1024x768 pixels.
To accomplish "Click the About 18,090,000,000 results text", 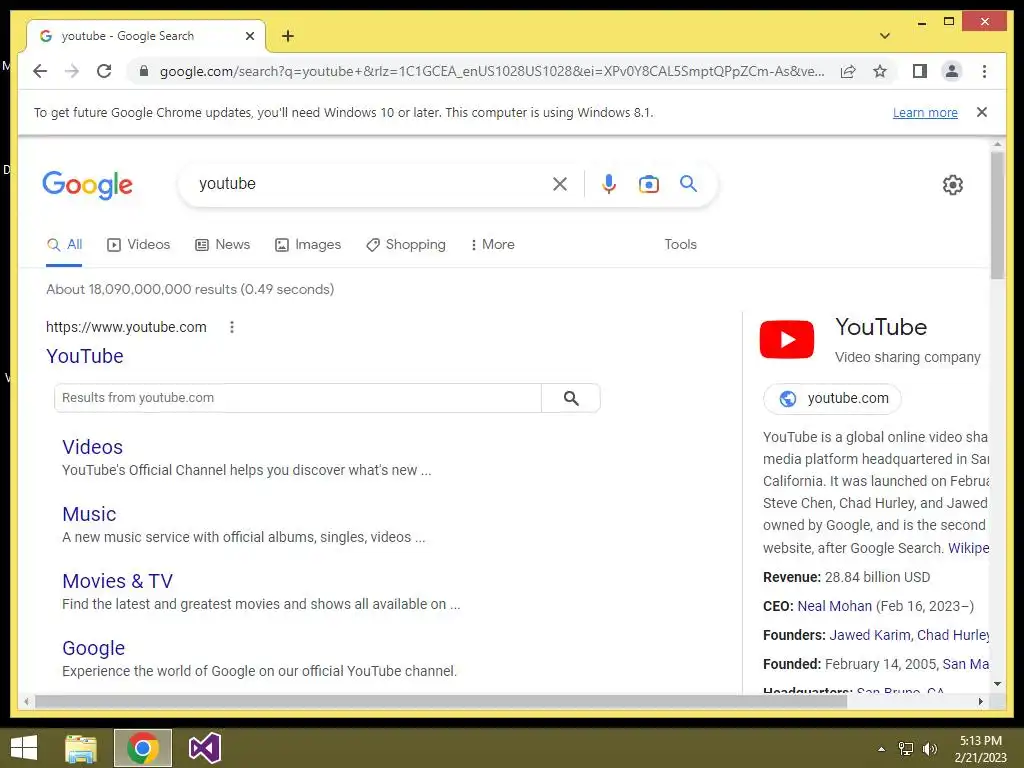I will coord(190,289).
